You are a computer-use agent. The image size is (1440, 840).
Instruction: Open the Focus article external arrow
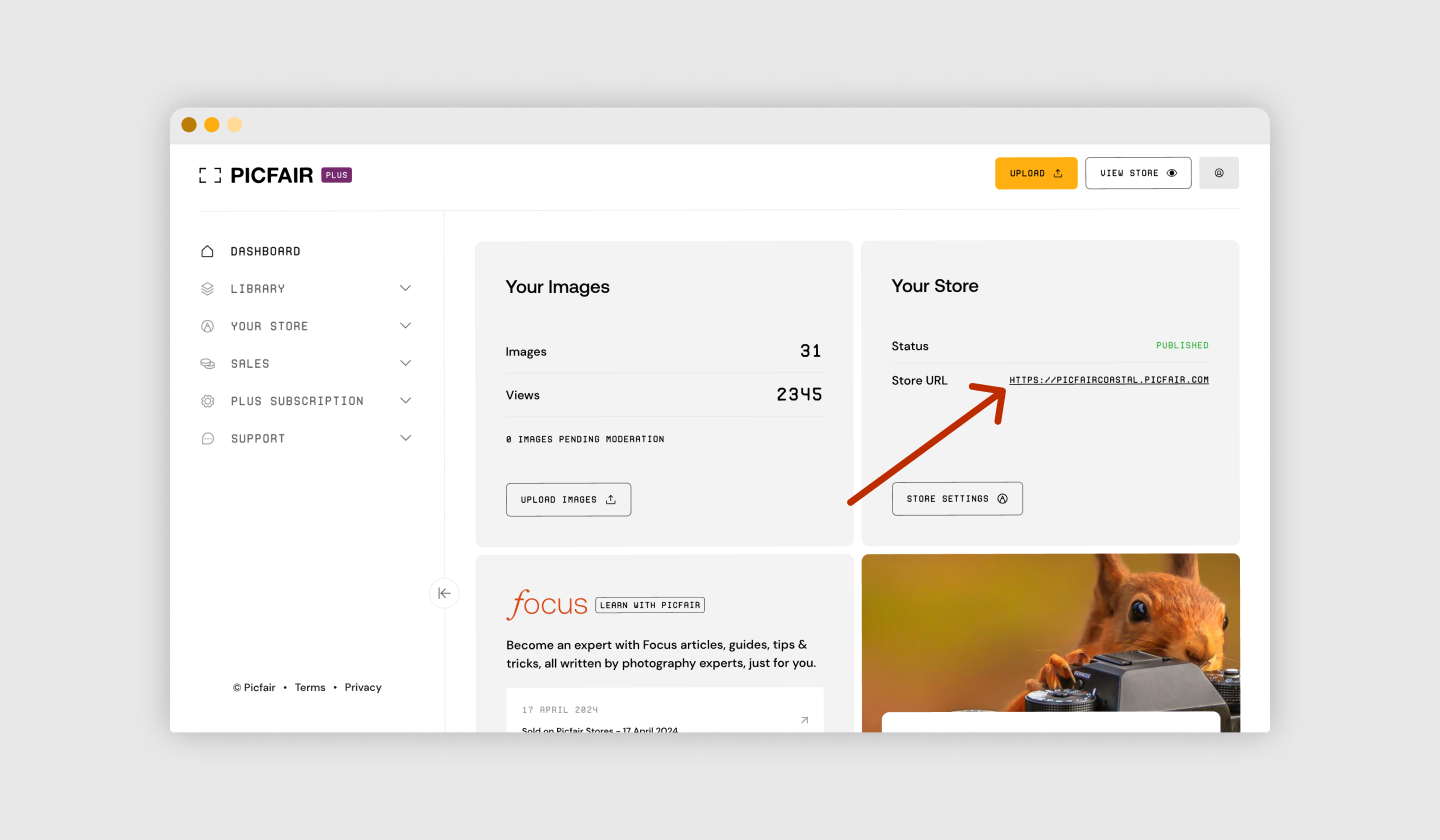[804, 720]
